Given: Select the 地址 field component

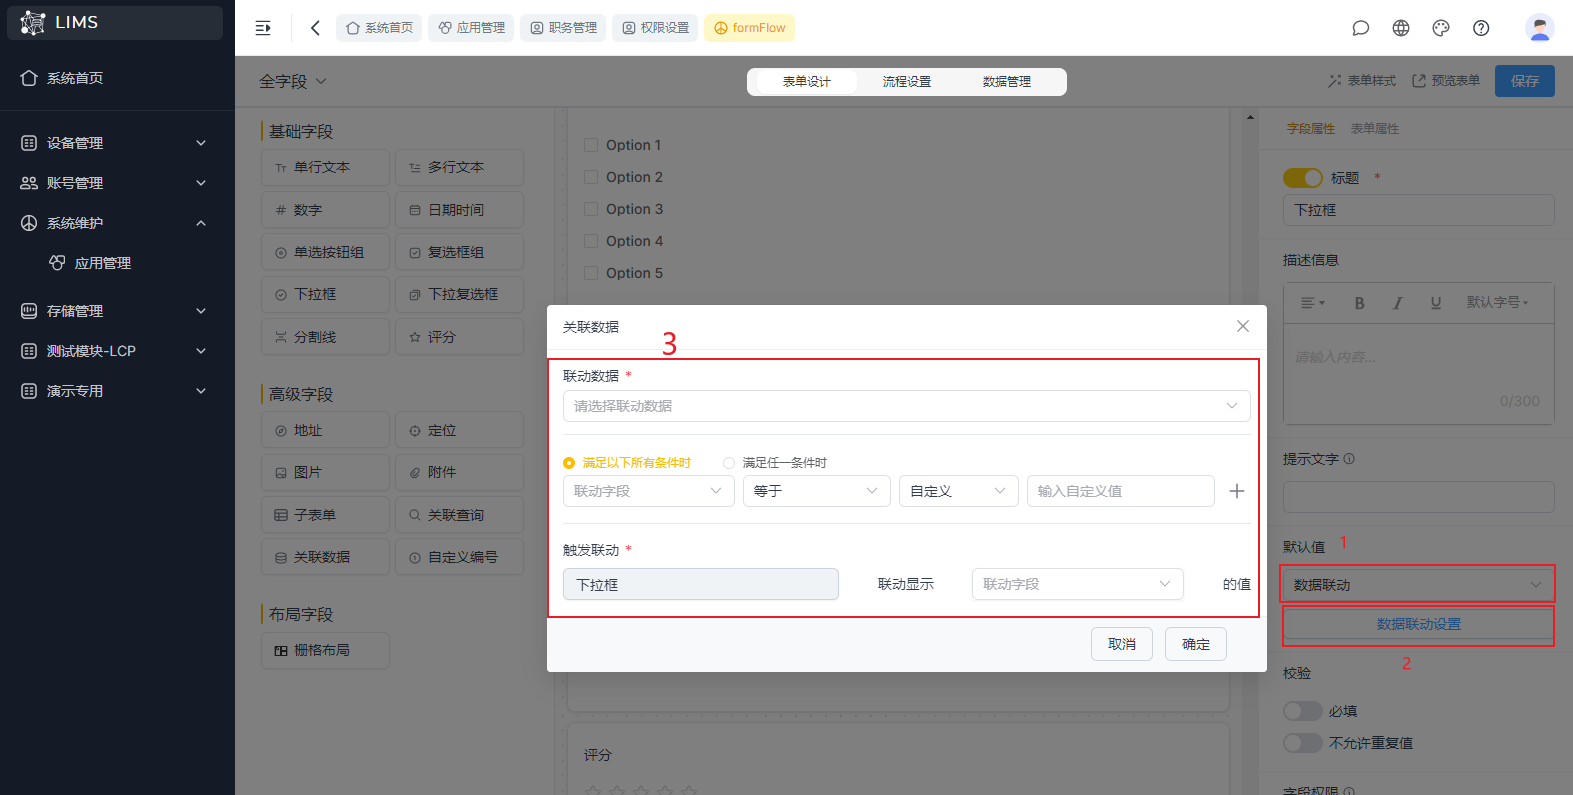Looking at the screenshot, I should point(326,430).
